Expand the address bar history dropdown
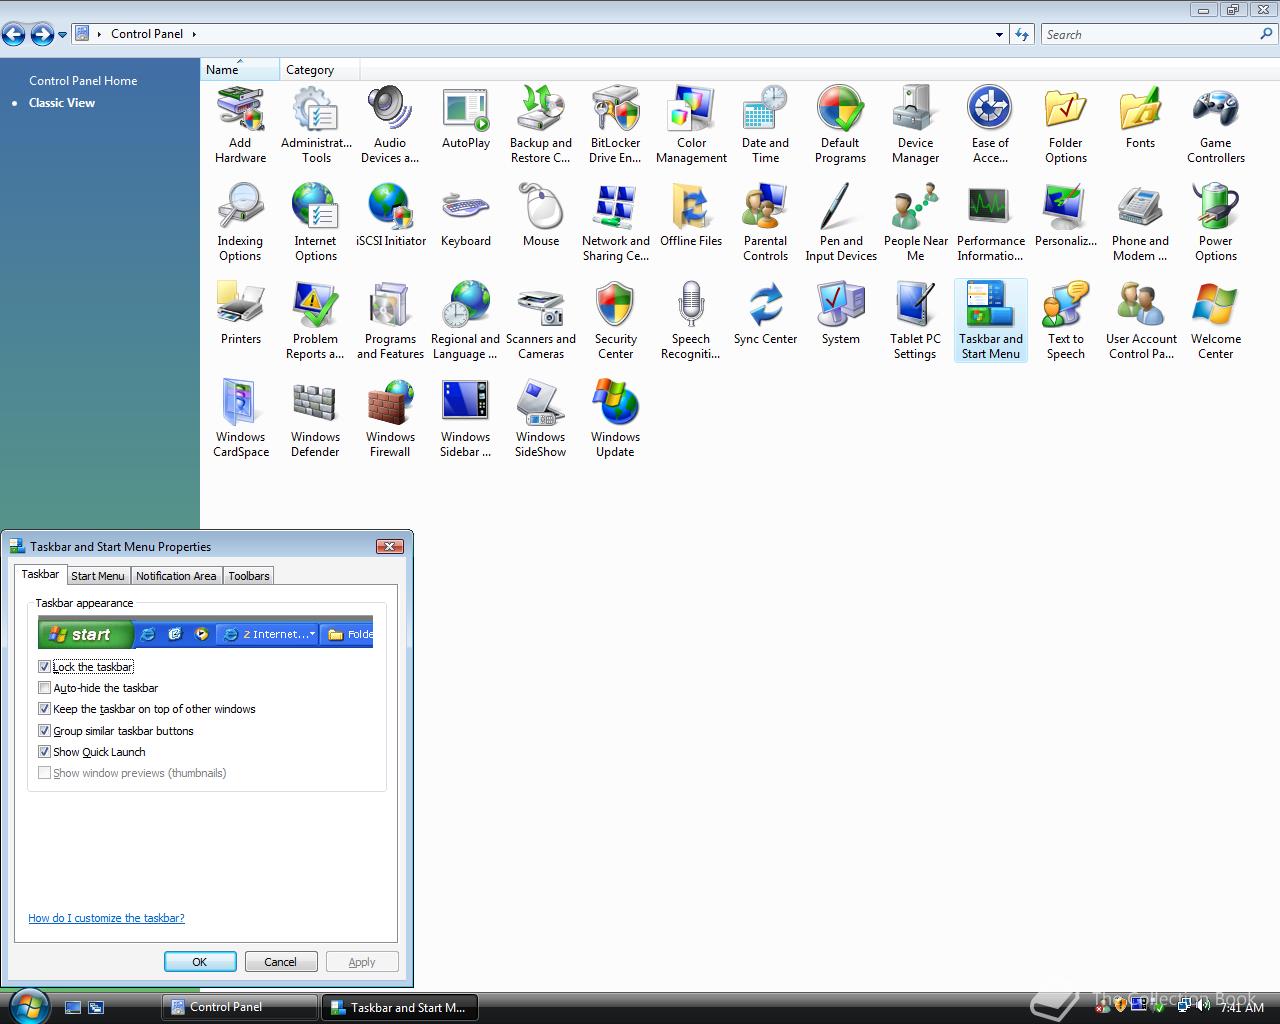 [999, 34]
